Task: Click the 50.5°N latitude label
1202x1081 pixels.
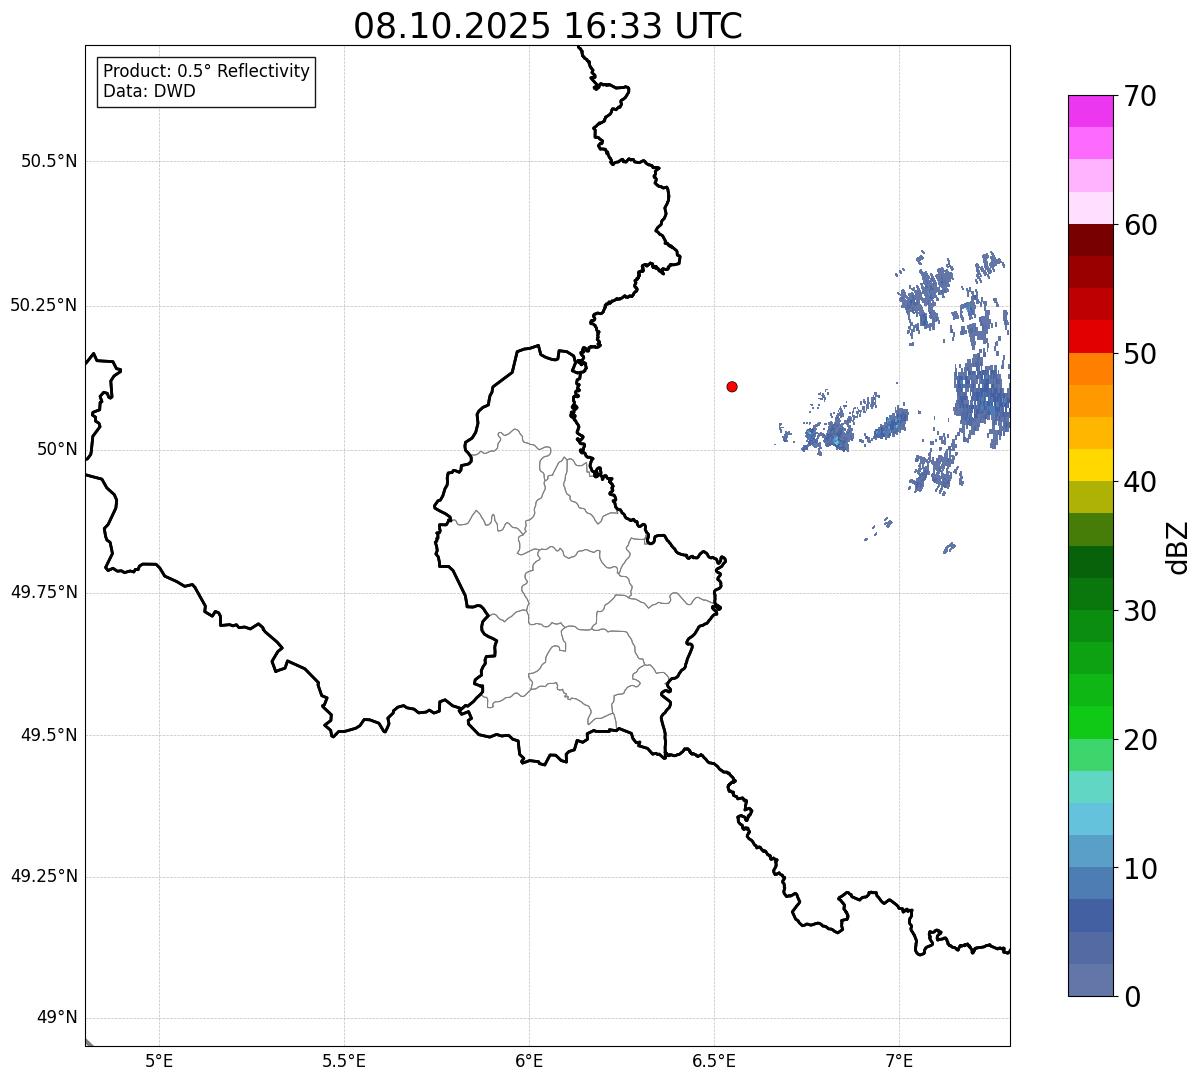Action: 49,161
